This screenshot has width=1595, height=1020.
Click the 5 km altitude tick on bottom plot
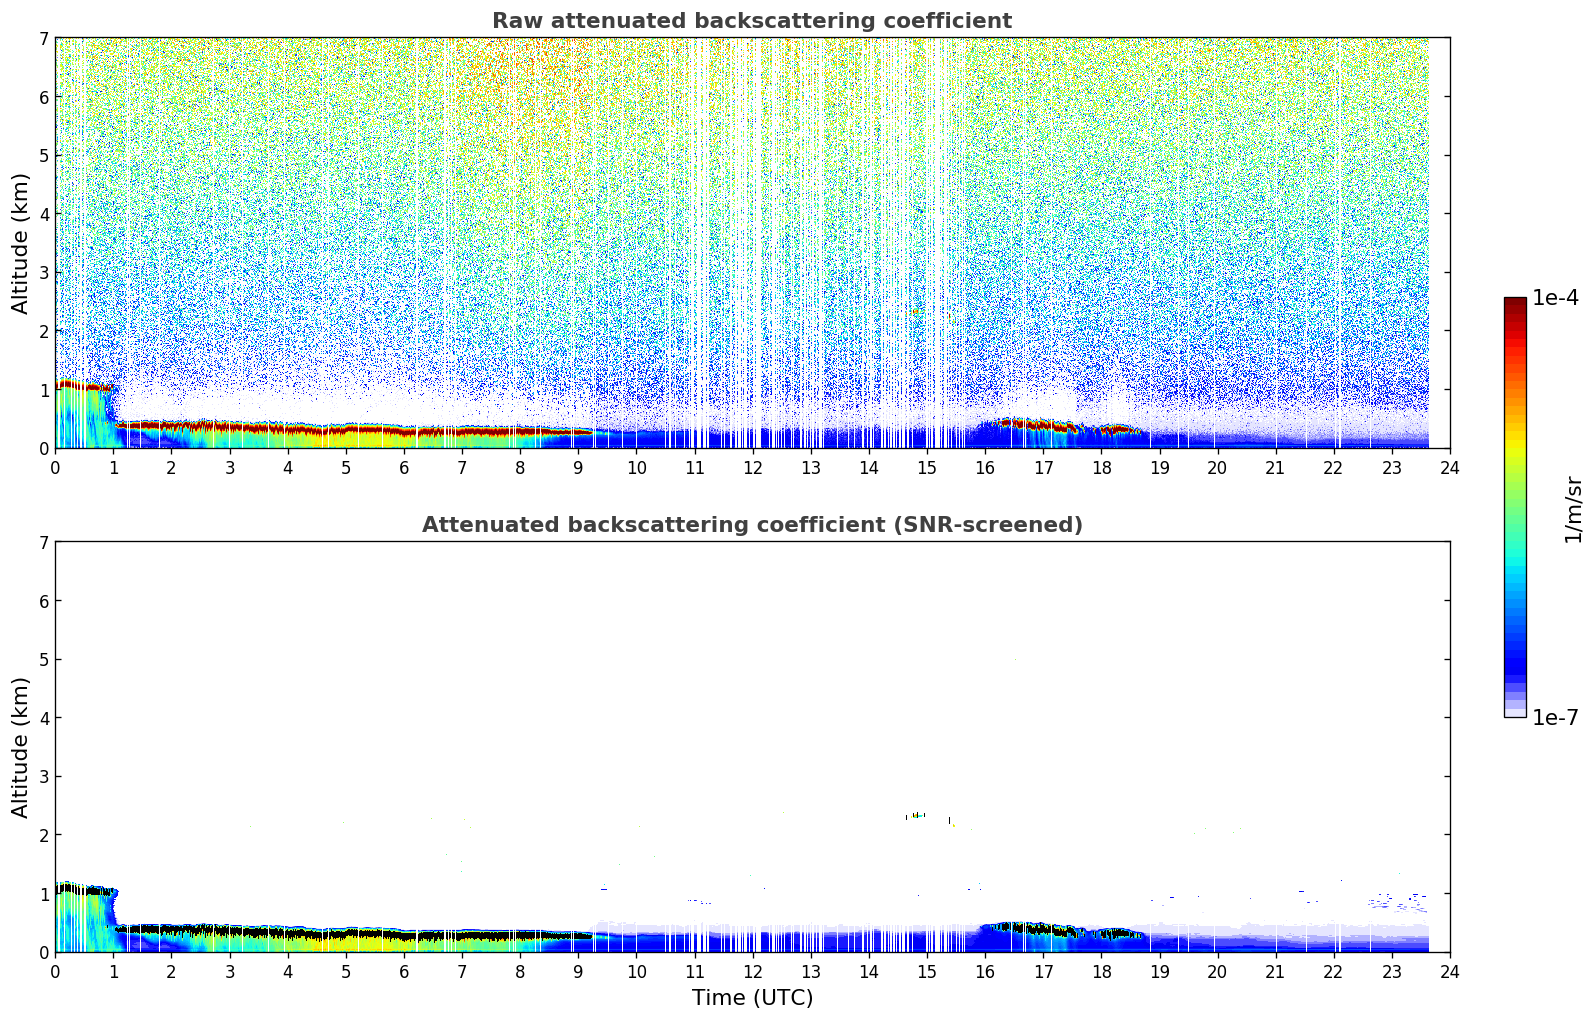point(44,660)
